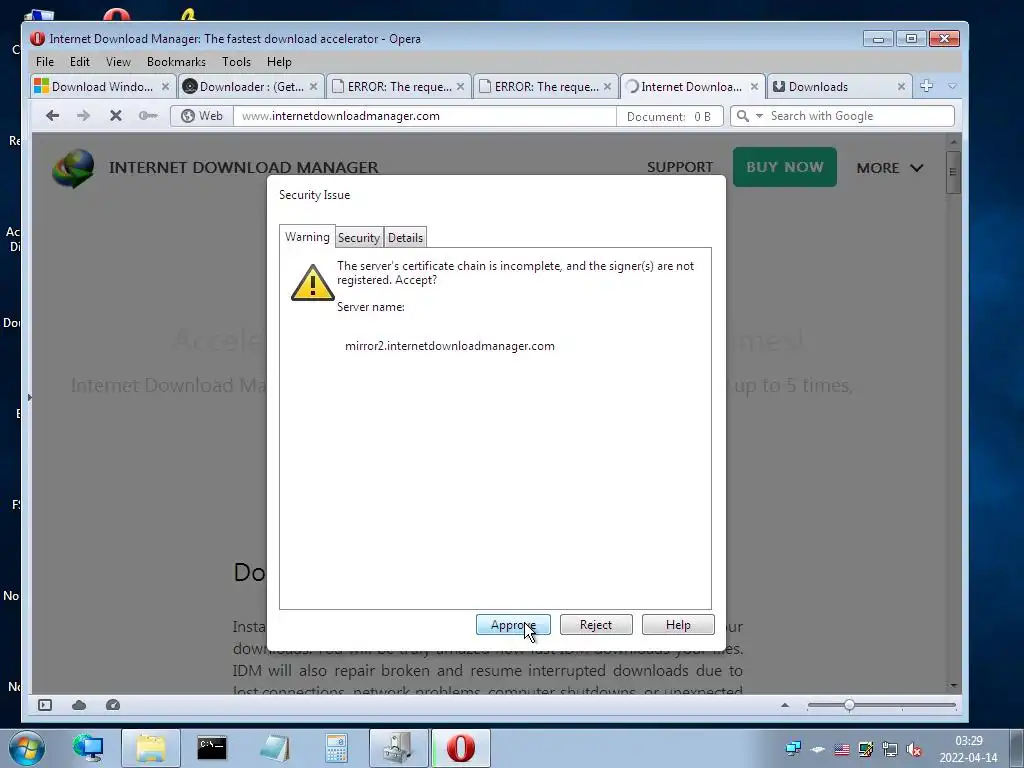Open the Windows Start menu
This screenshot has height=768, width=1024.
pos(27,748)
